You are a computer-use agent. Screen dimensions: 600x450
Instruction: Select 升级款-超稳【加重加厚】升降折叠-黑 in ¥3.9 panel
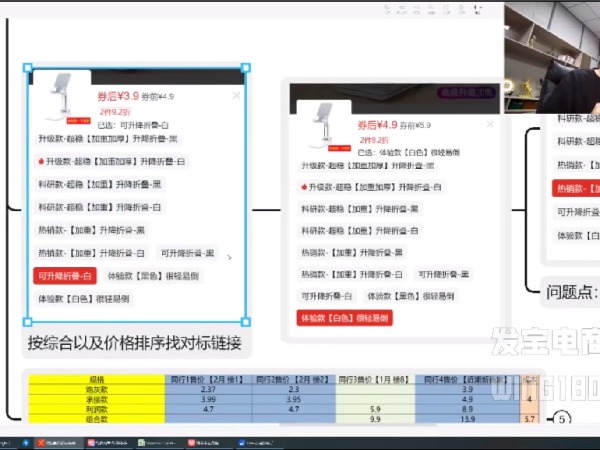(108, 139)
